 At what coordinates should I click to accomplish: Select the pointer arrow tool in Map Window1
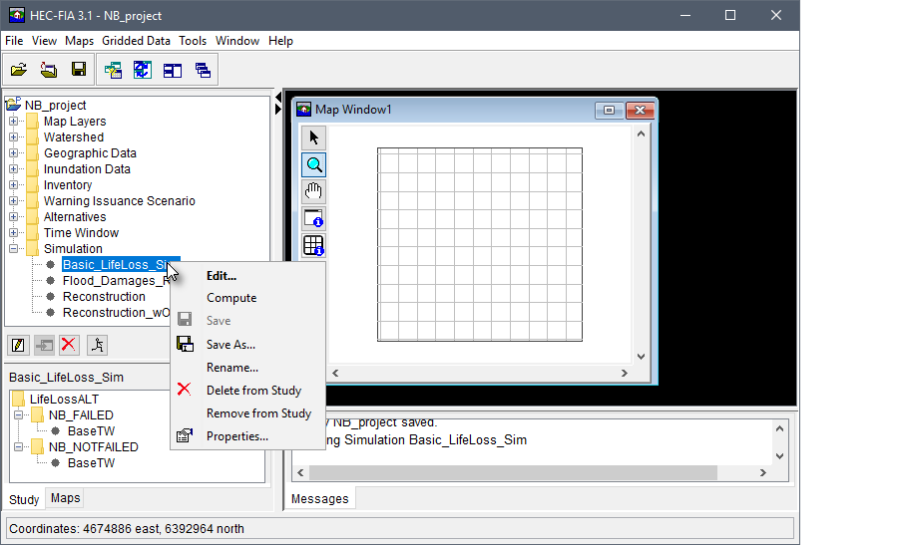(313, 138)
